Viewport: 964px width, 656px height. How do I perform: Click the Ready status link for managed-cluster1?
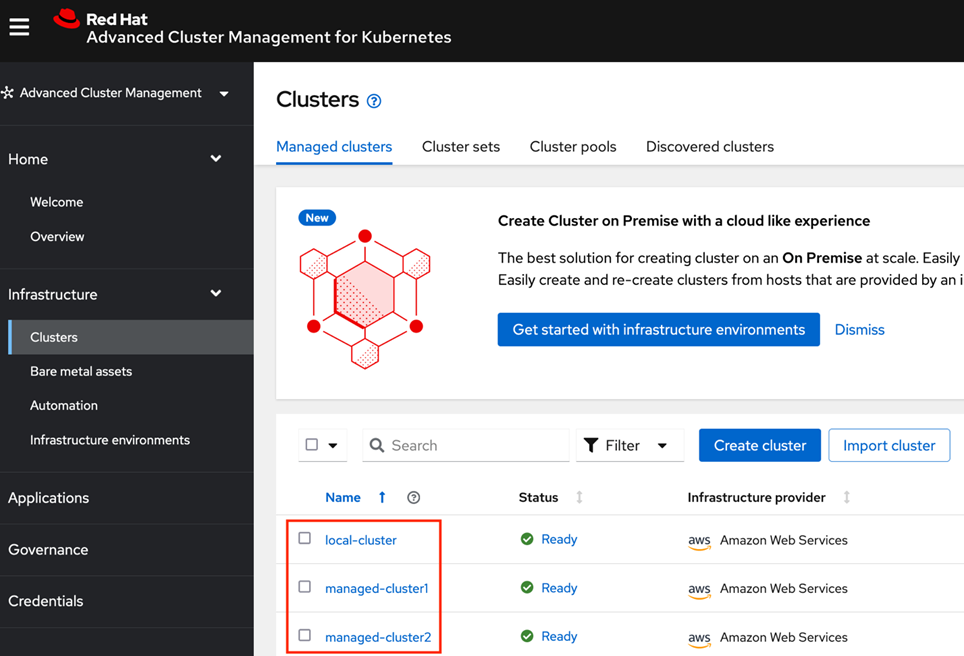(559, 588)
